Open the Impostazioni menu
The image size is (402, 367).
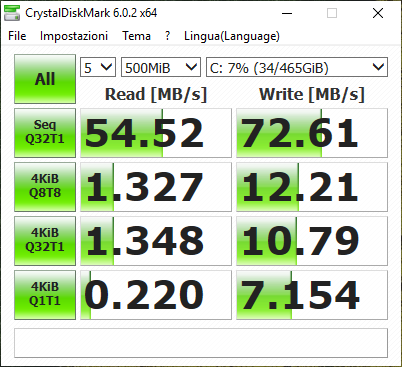pos(74,36)
